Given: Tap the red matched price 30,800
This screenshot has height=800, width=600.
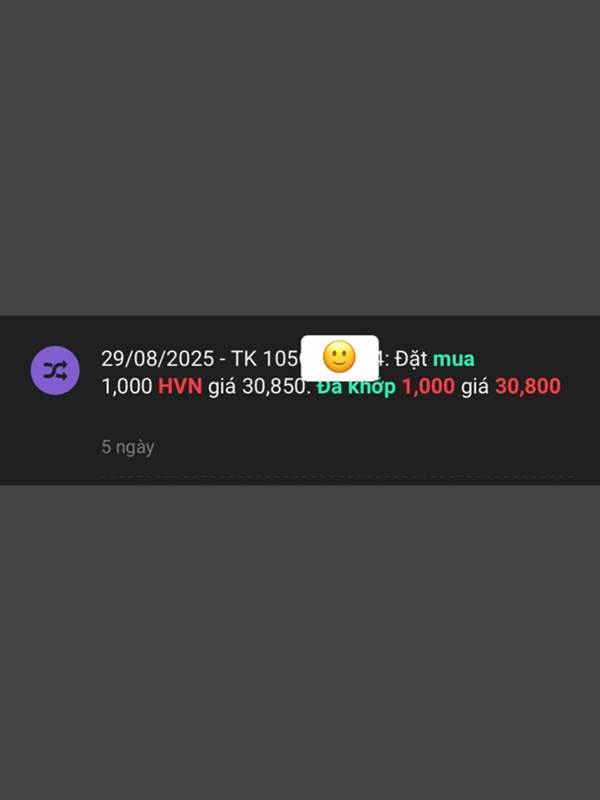Looking at the screenshot, I should pos(528,386).
